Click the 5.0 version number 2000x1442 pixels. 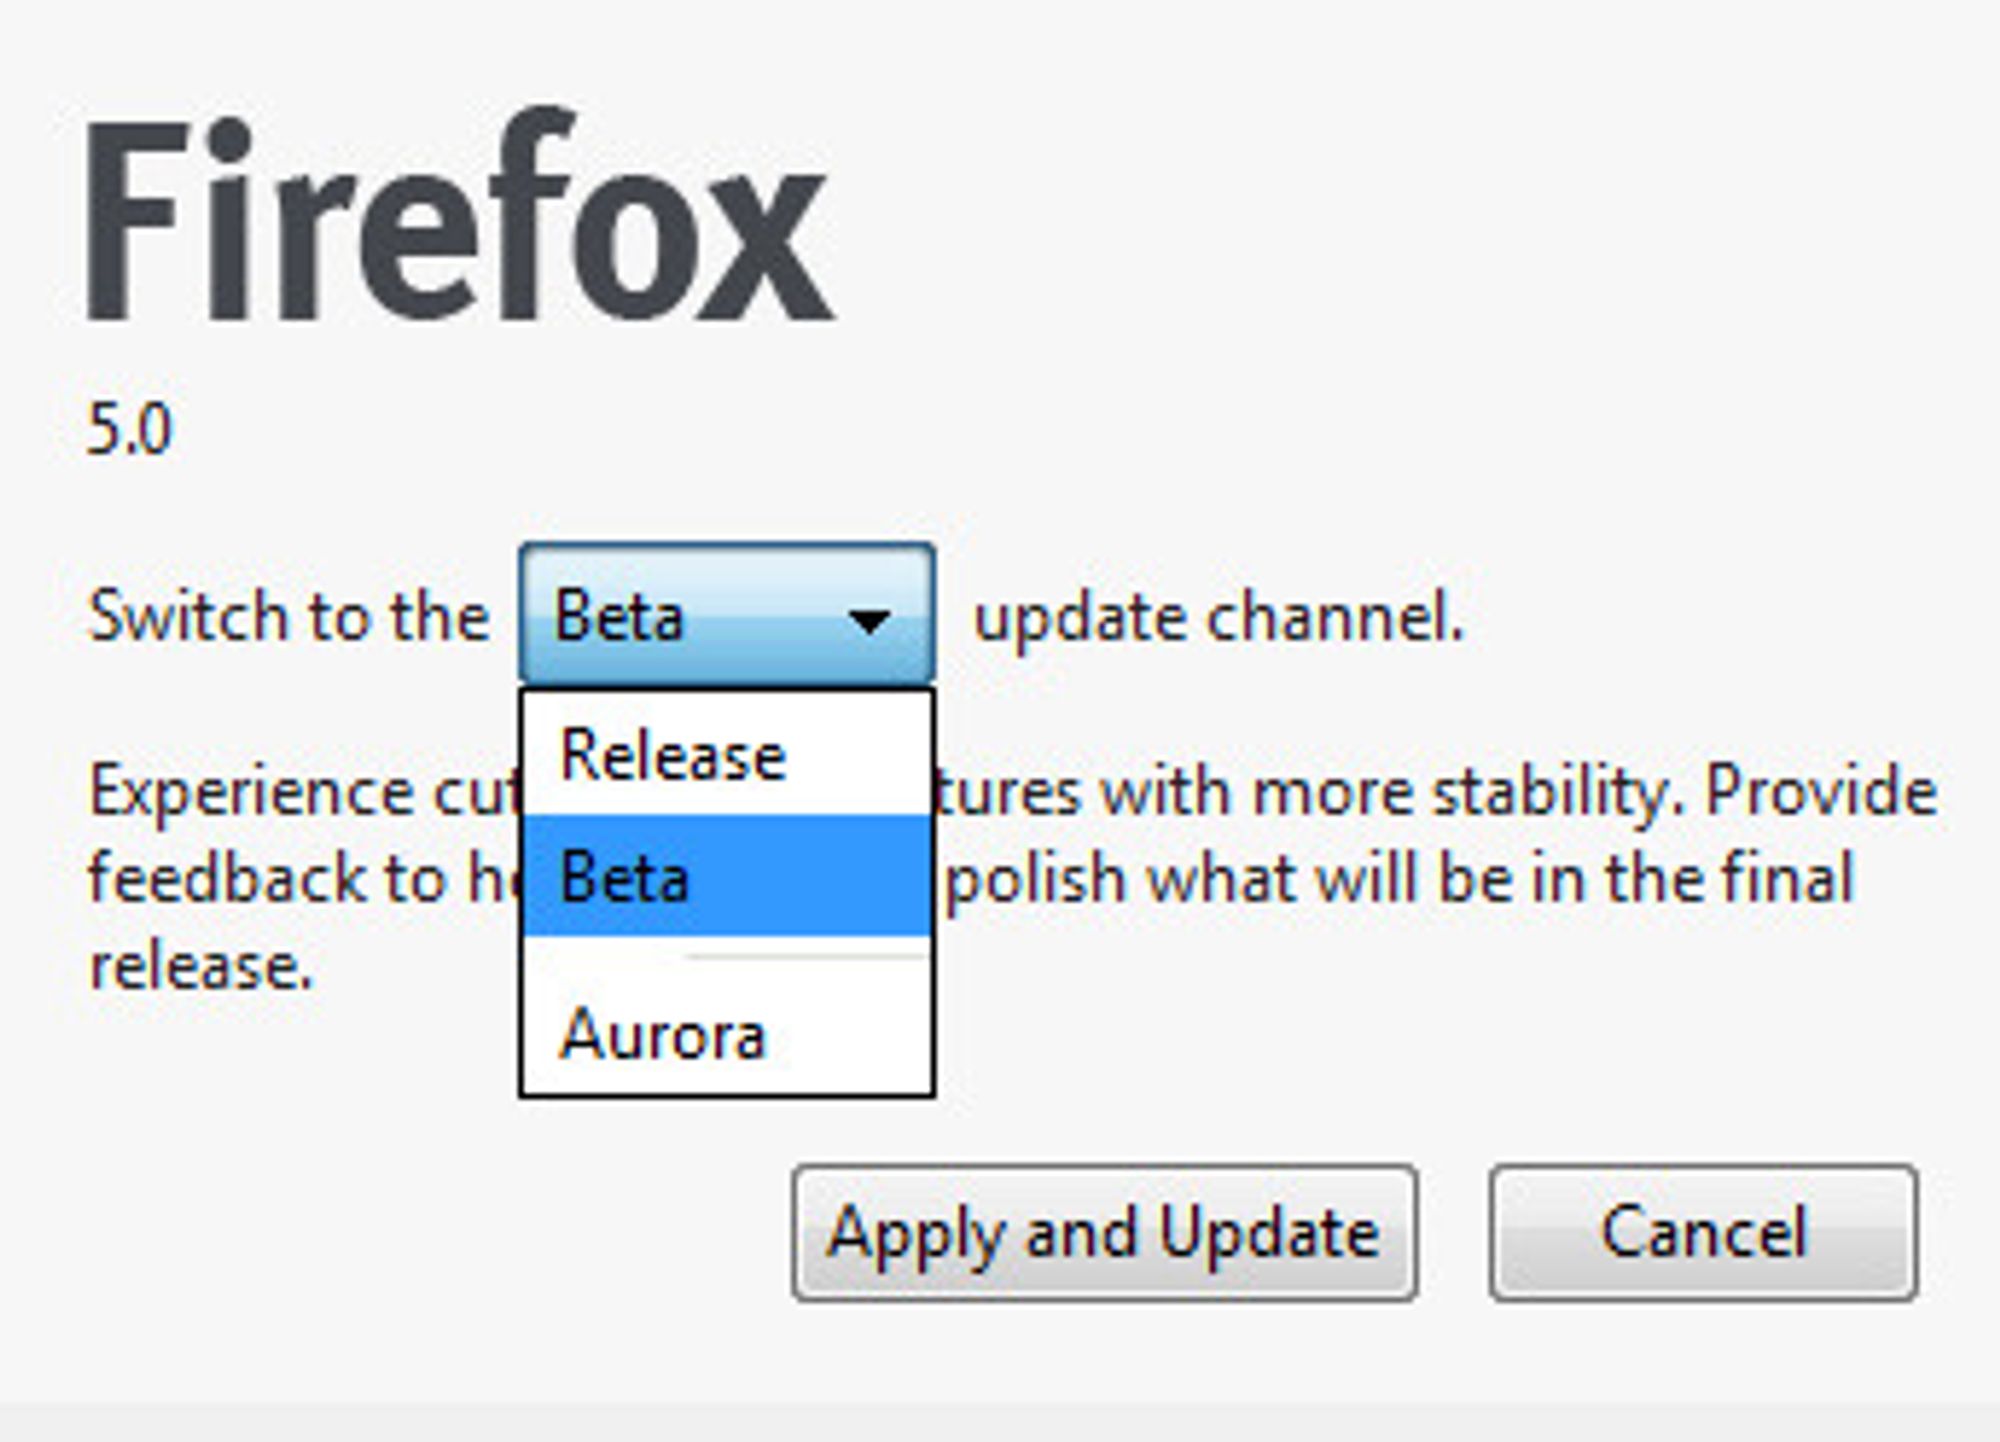click(x=130, y=430)
